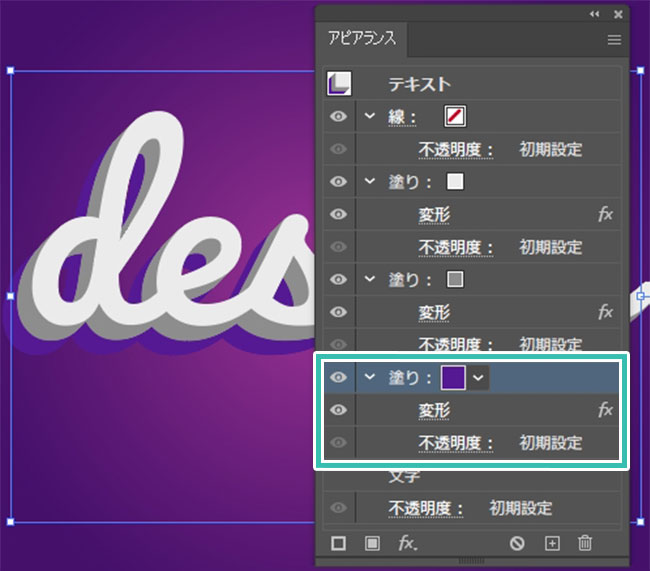Viewport: 650px width, 571px height.
Task: Open 変形 effect under the gray fill
Action: point(434,313)
